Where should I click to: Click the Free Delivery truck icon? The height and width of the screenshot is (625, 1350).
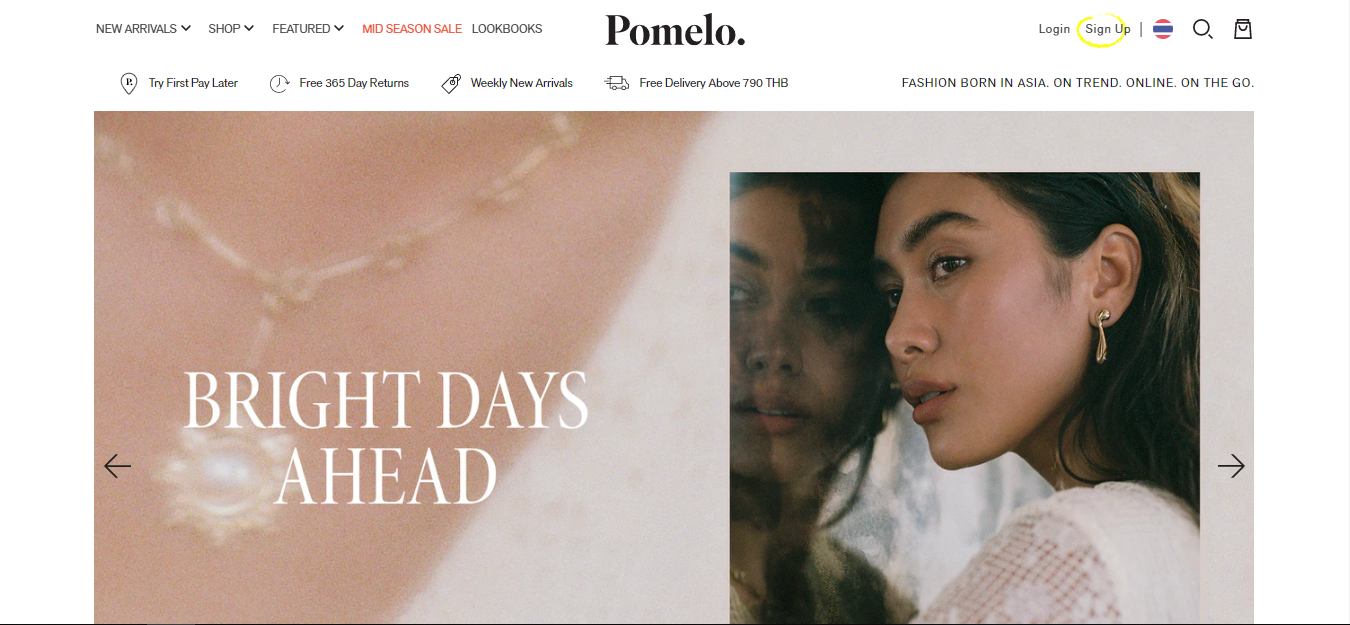(x=617, y=83)
